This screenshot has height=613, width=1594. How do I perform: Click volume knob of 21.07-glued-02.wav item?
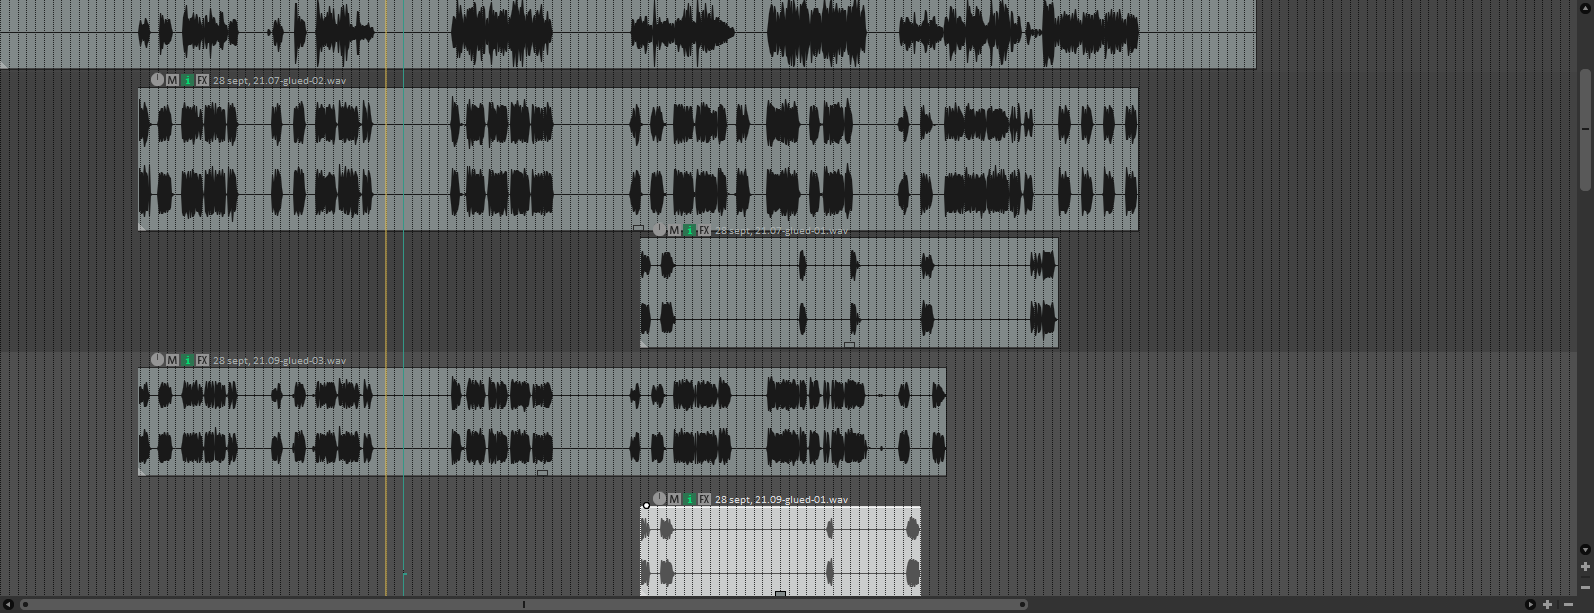[x=157, y=80]
